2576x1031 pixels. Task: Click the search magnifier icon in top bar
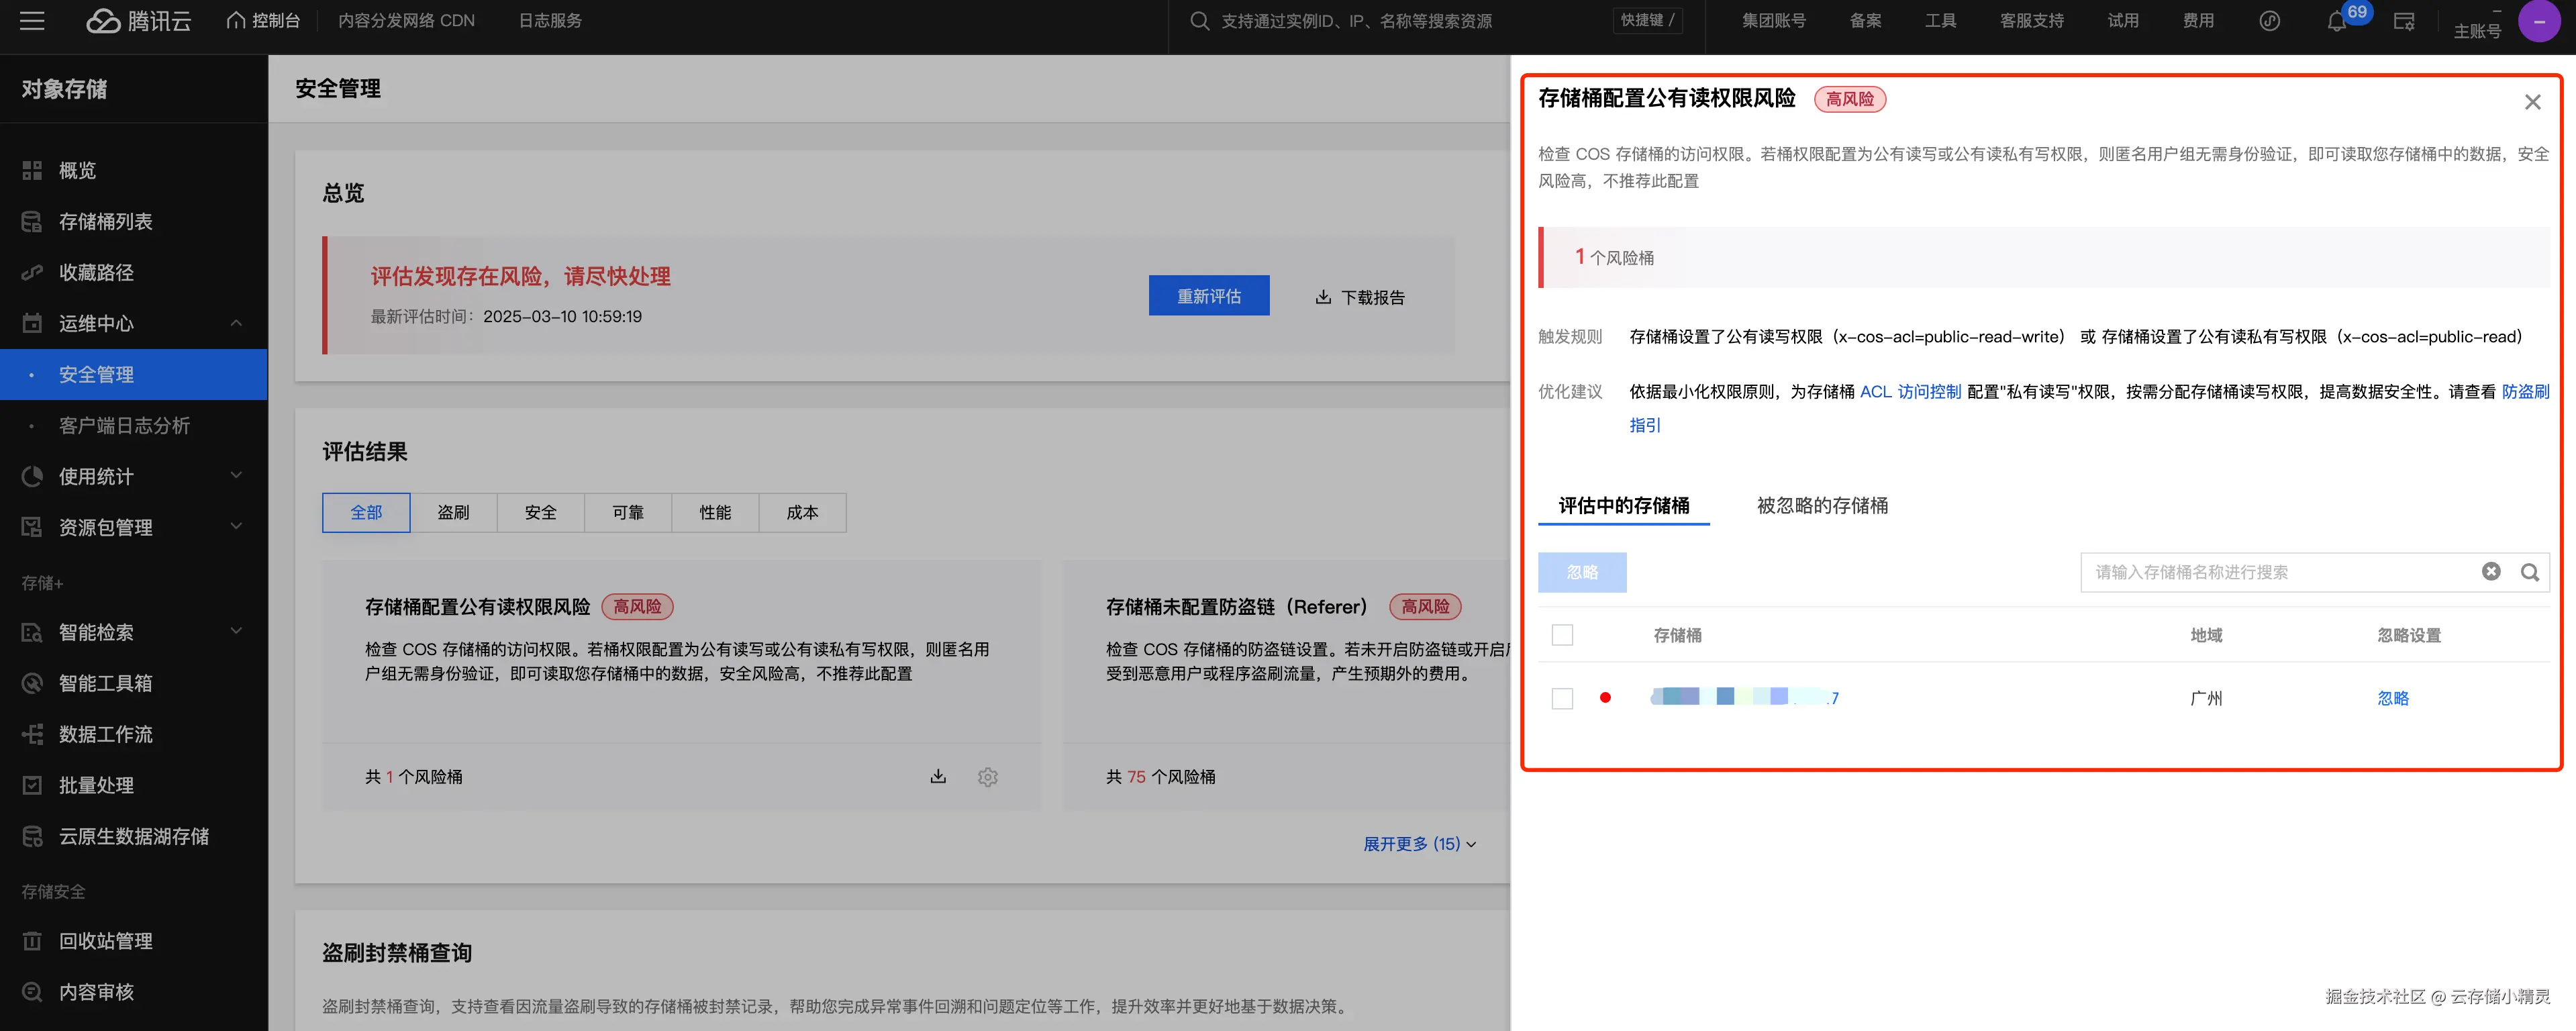[x=1199, y=21]
